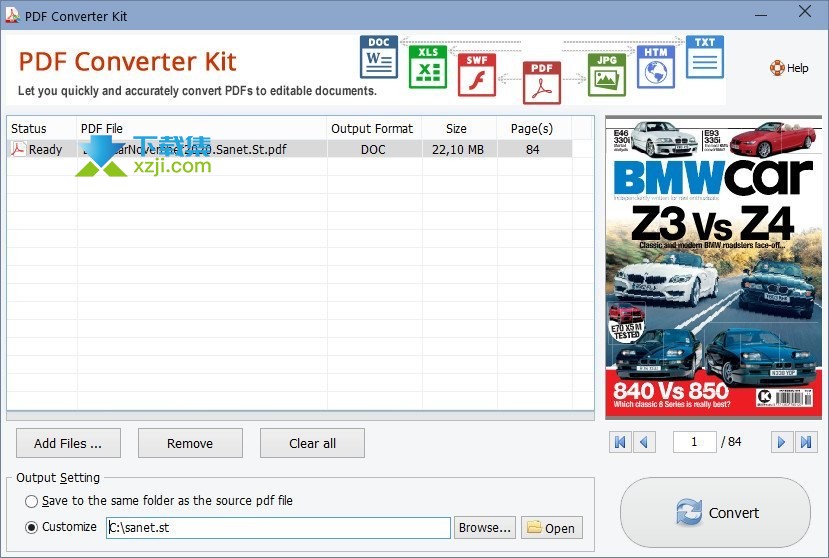Choose Save to same folder as source
Viewport: 829px width, 558px height.
point(31,501)
